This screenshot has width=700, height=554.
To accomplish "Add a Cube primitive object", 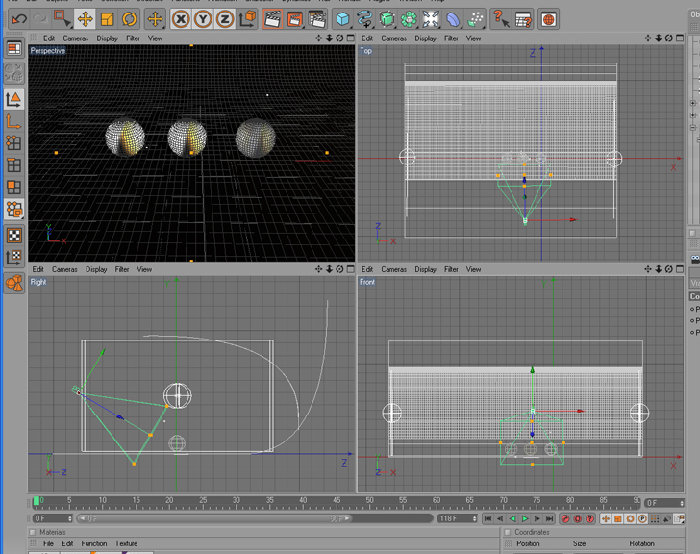I will point(342,19).
